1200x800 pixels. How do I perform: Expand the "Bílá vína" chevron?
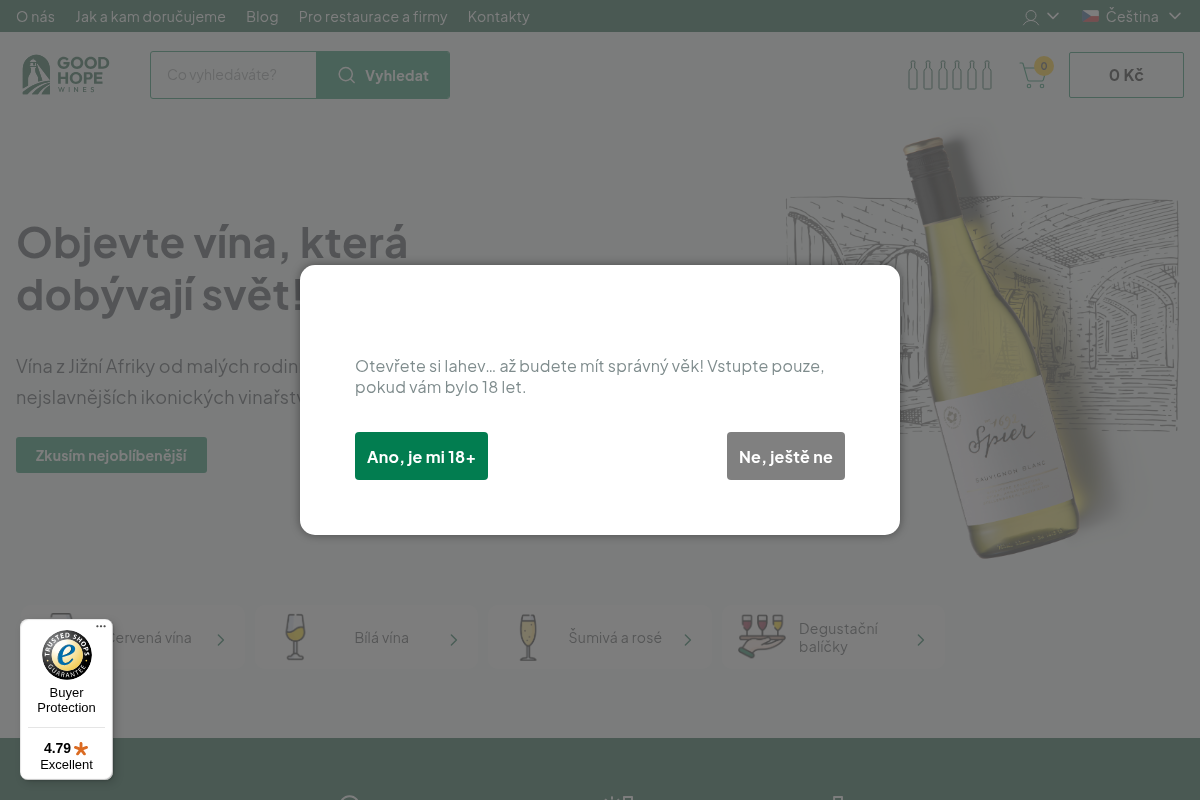pyautogui.click(x=454, y=639)
